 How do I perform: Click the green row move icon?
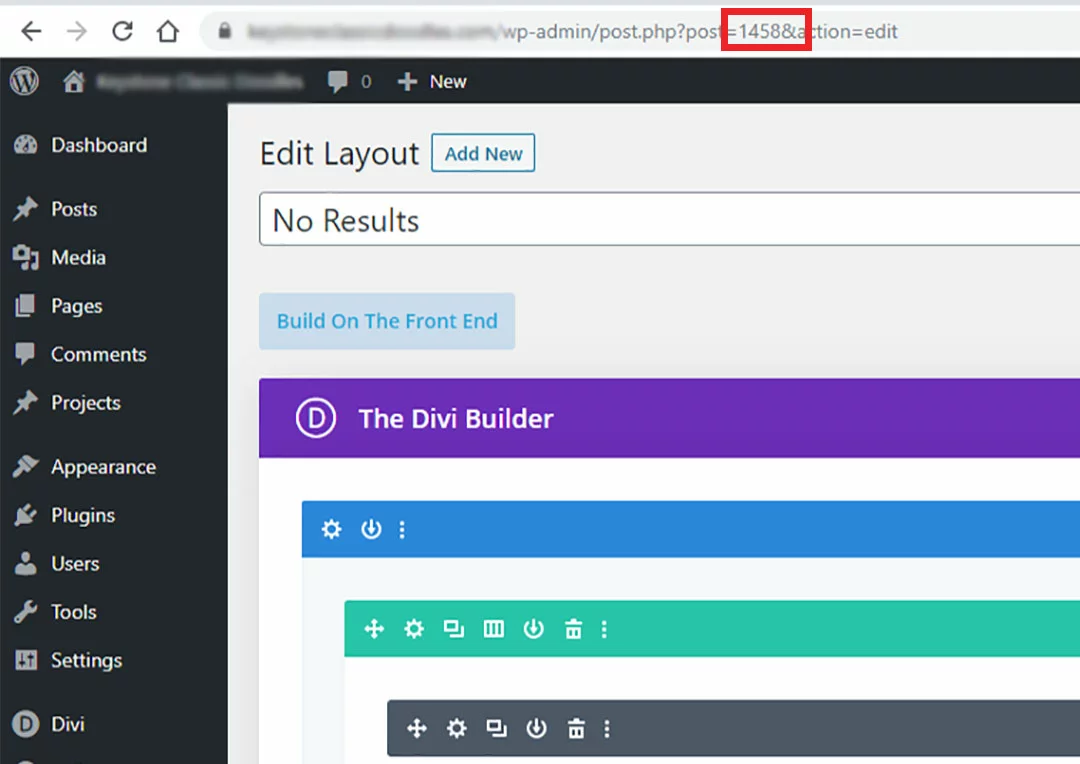coord(374,628)
